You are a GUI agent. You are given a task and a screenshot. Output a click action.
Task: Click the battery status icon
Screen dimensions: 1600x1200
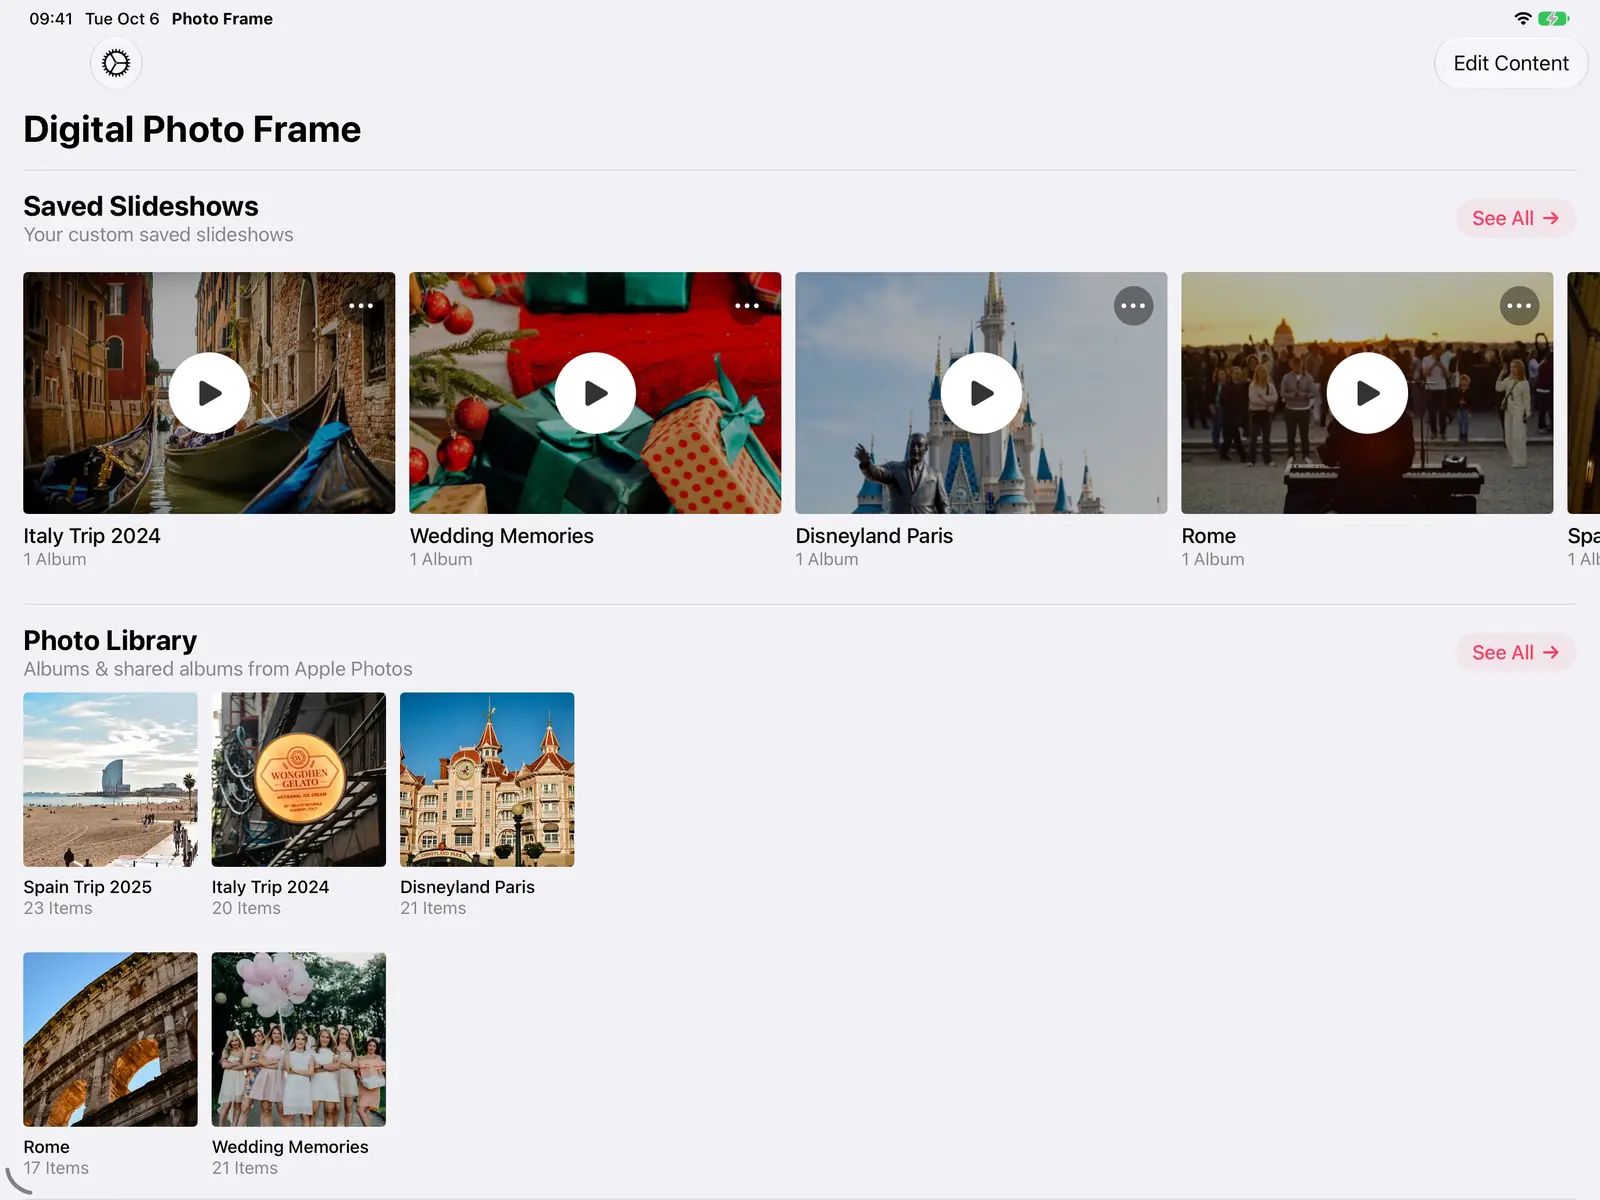point(1554,19)
